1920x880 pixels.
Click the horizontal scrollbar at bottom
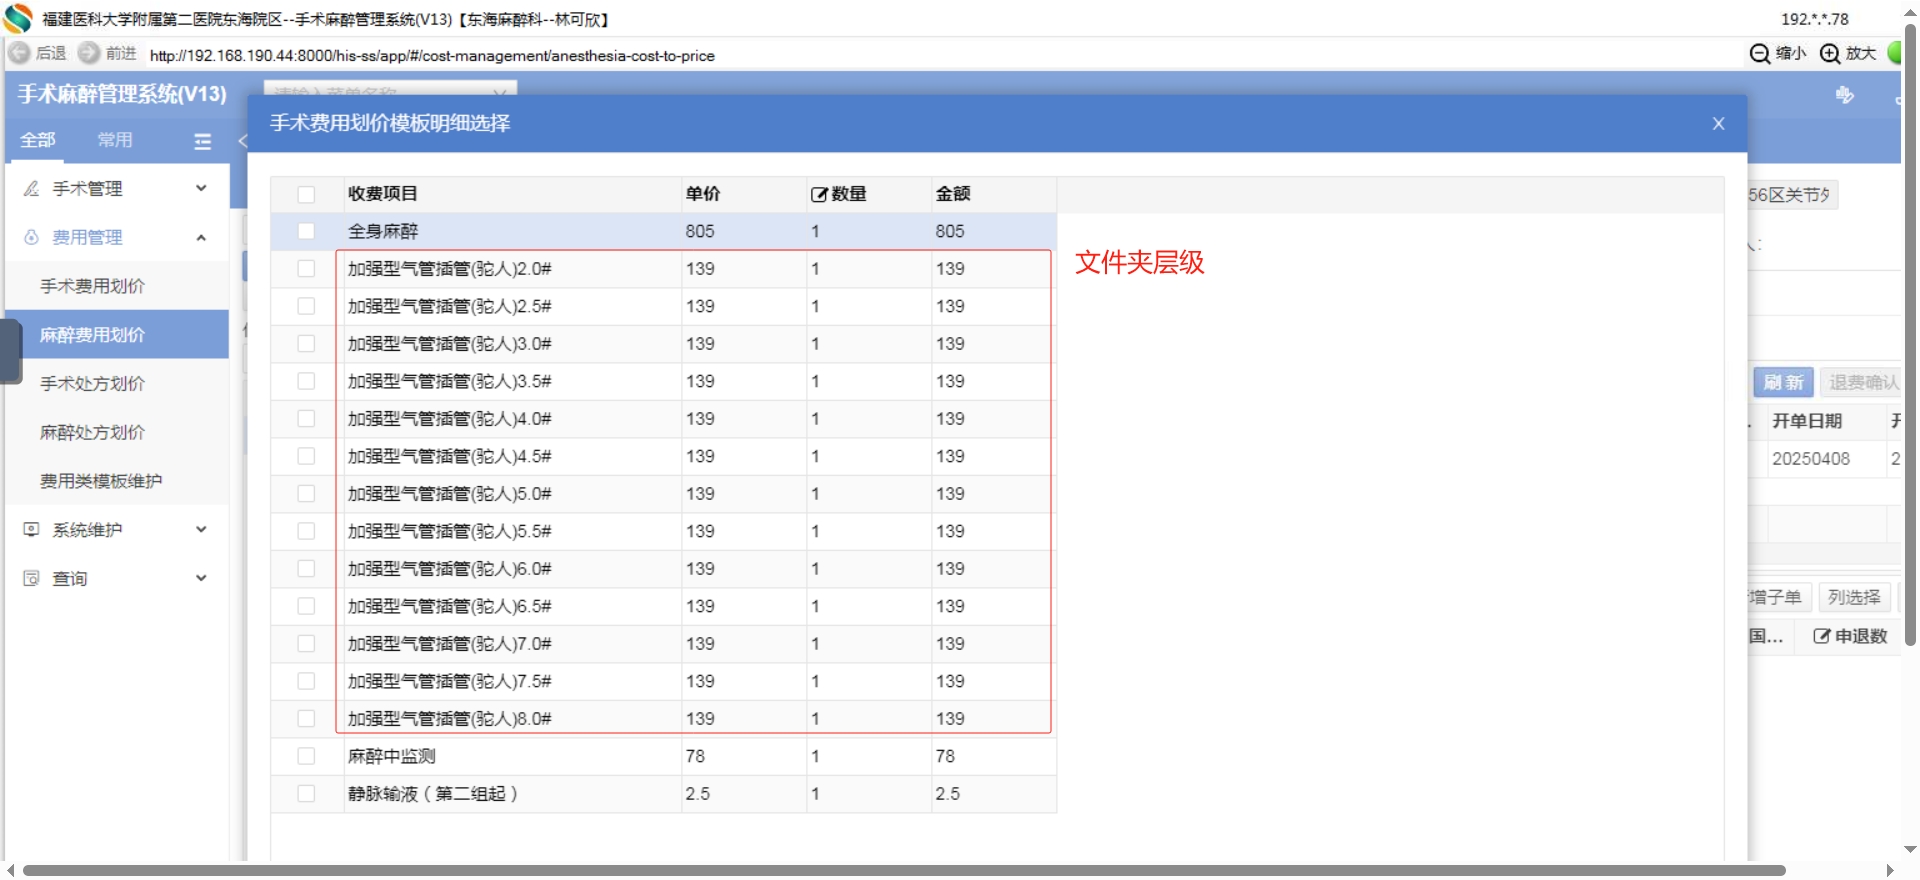(904, 871)
